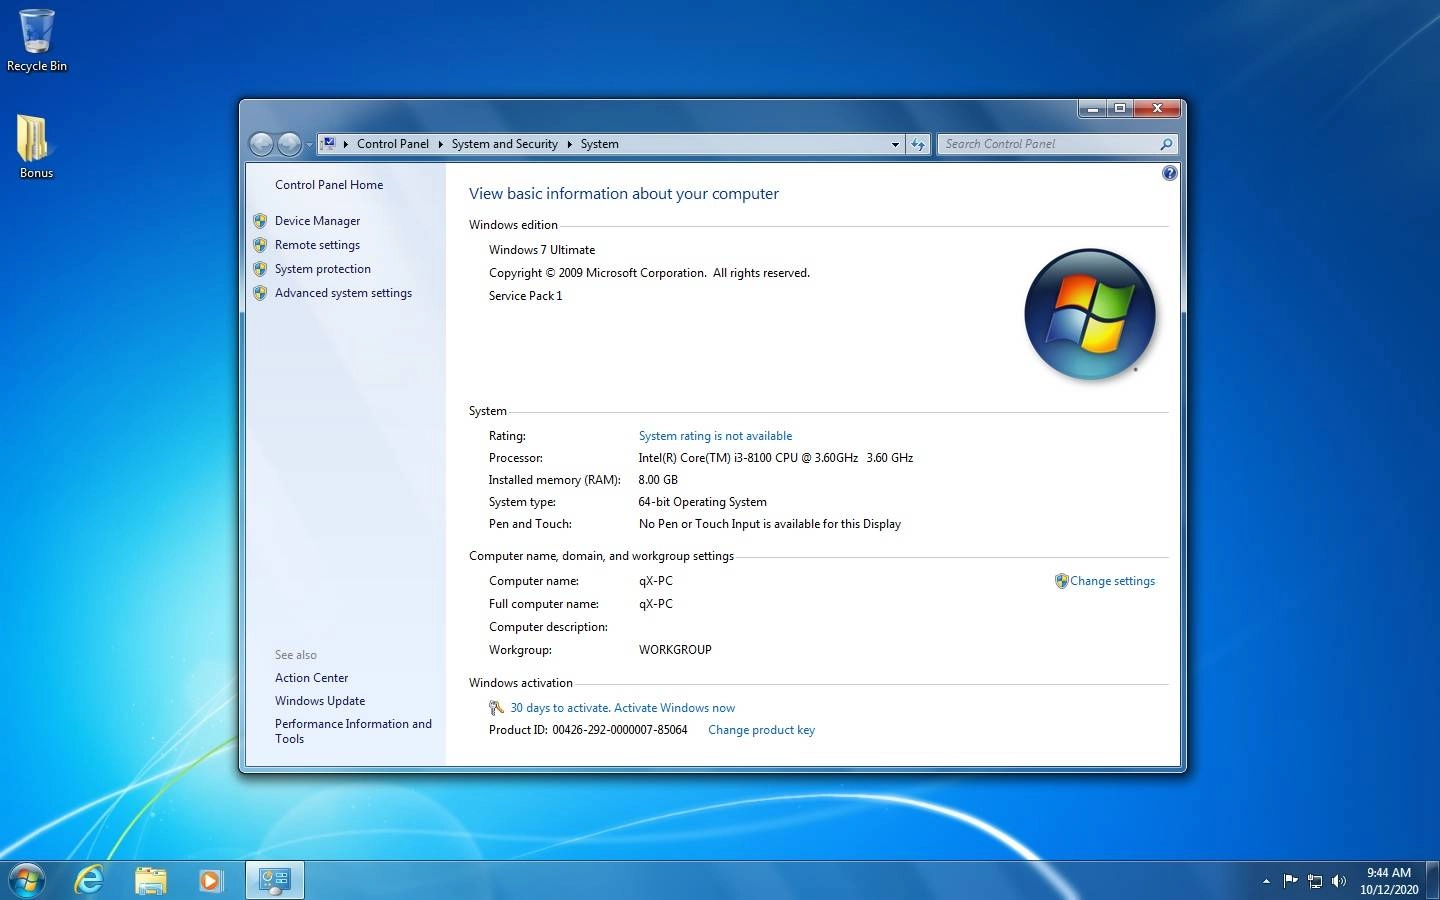Image resolution: width=1440 pixels, height=900 pixels.
Task: Open Action Center flag in tray
Action: (x=1290, y=881)
